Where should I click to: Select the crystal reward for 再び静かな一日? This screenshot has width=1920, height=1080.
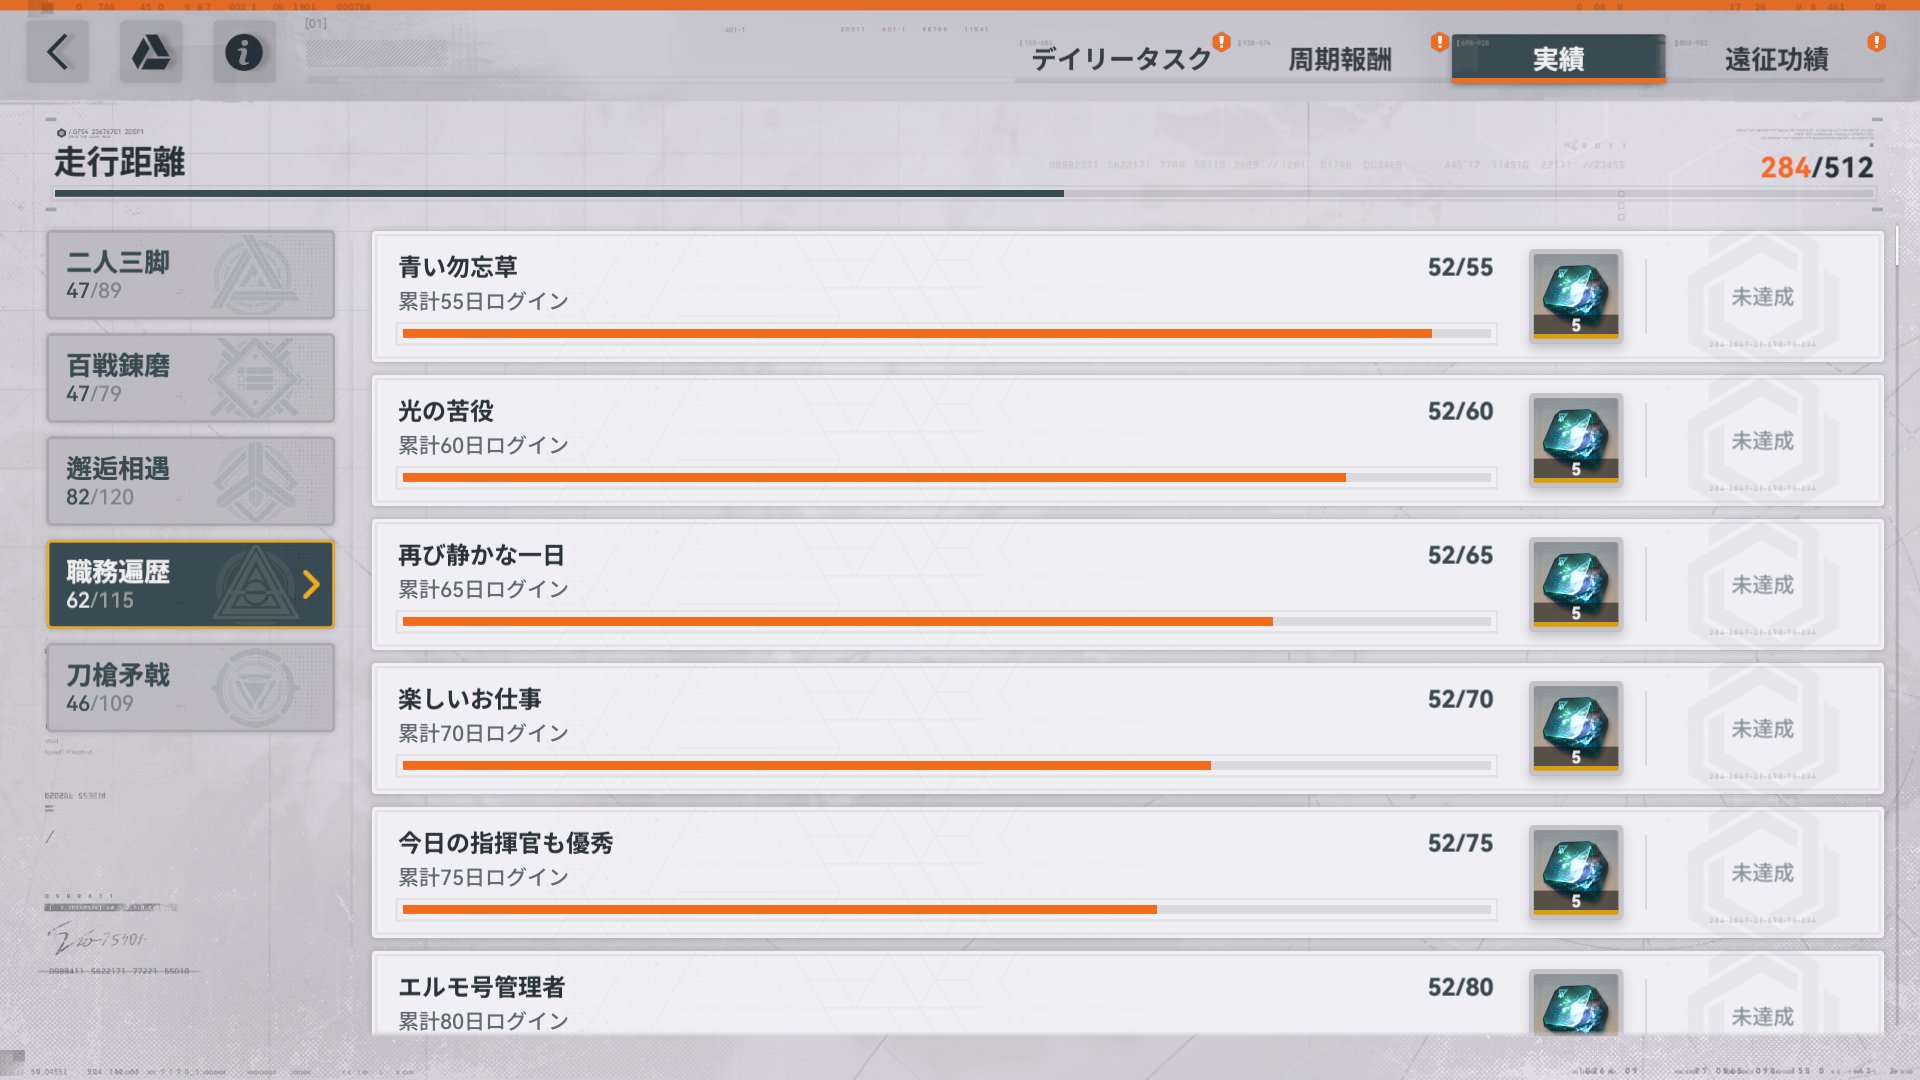tap(1576, 584)
